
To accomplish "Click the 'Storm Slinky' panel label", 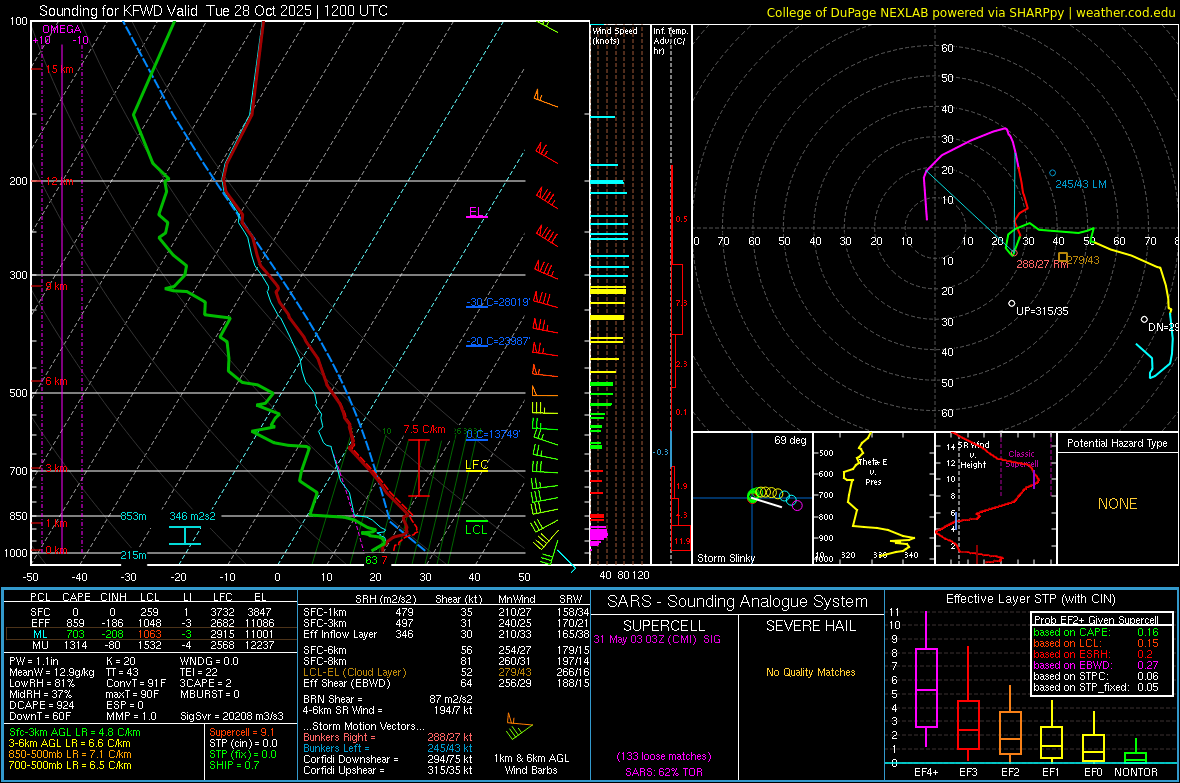I will click(726, 558).
